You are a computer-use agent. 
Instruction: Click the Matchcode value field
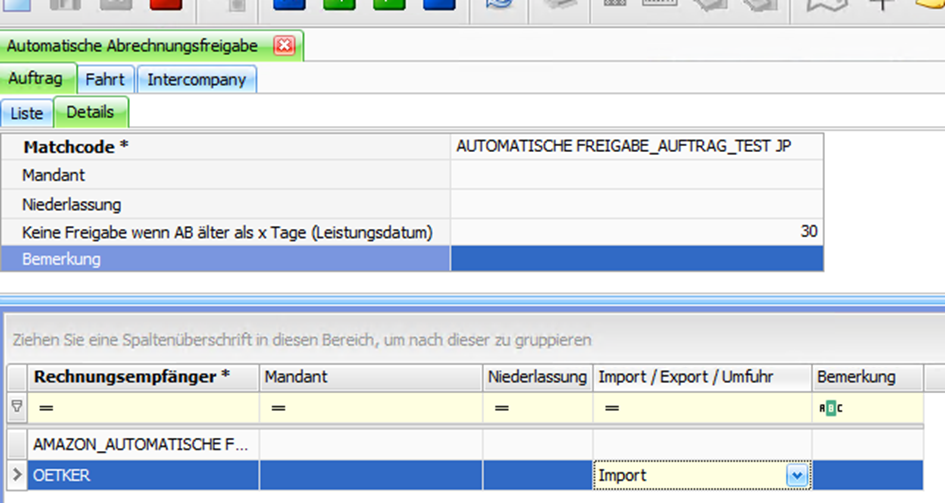(637, 146)
